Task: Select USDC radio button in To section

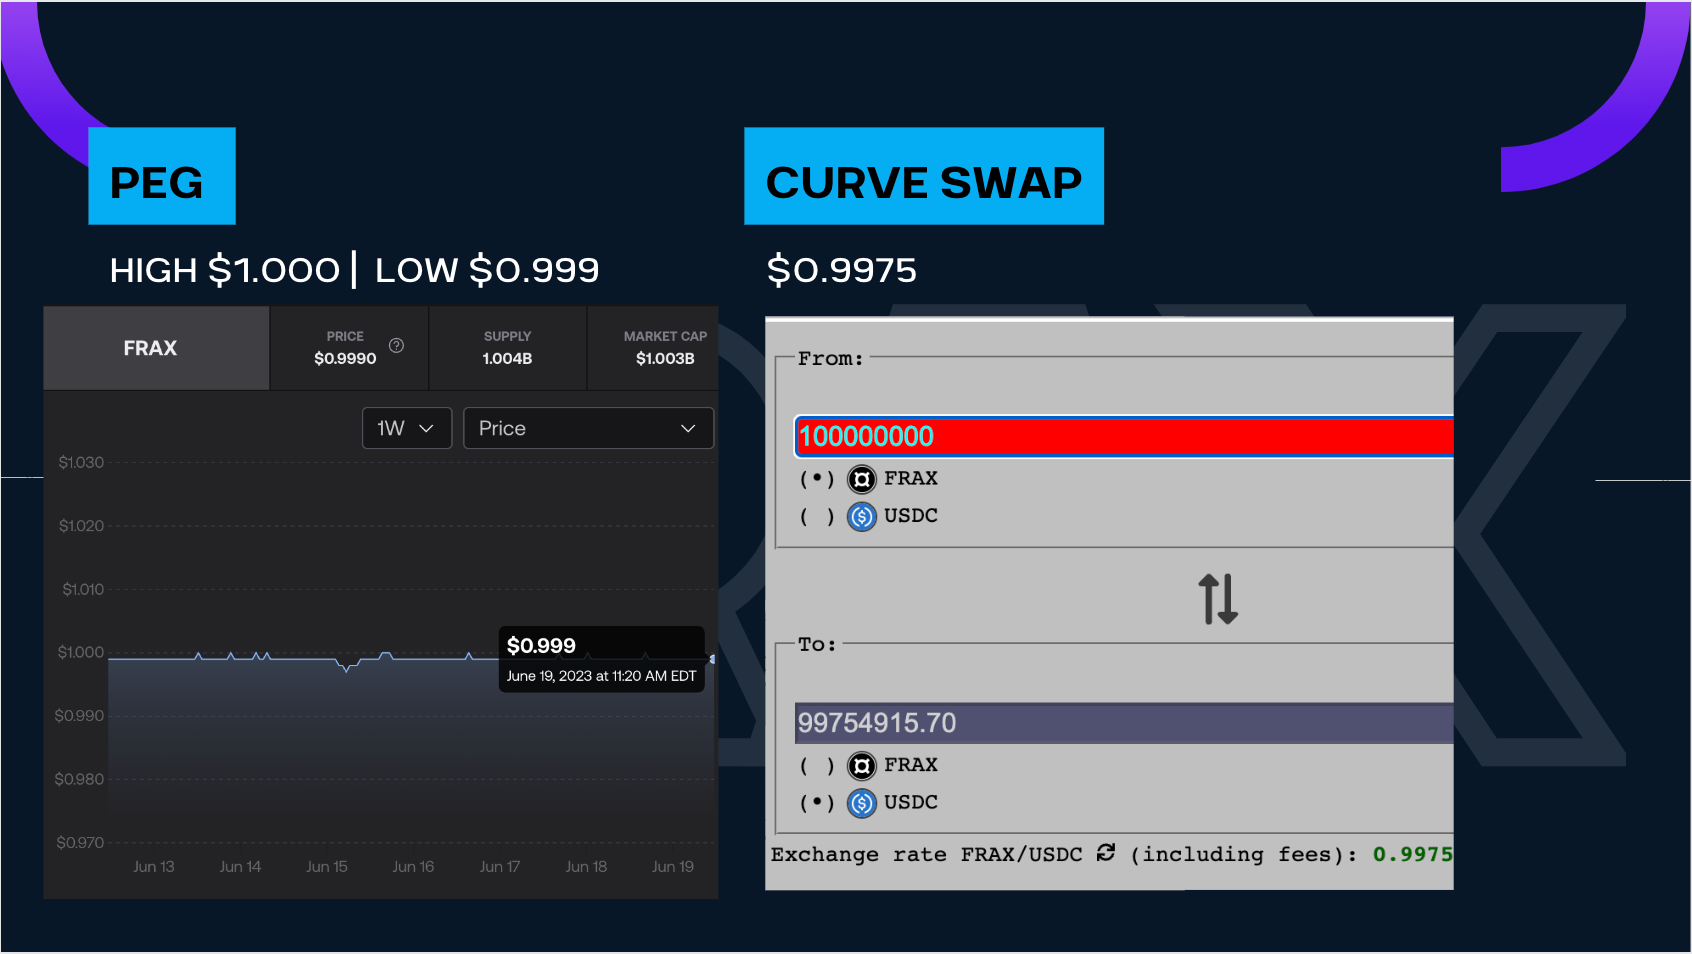Action: tap(816, 803)
